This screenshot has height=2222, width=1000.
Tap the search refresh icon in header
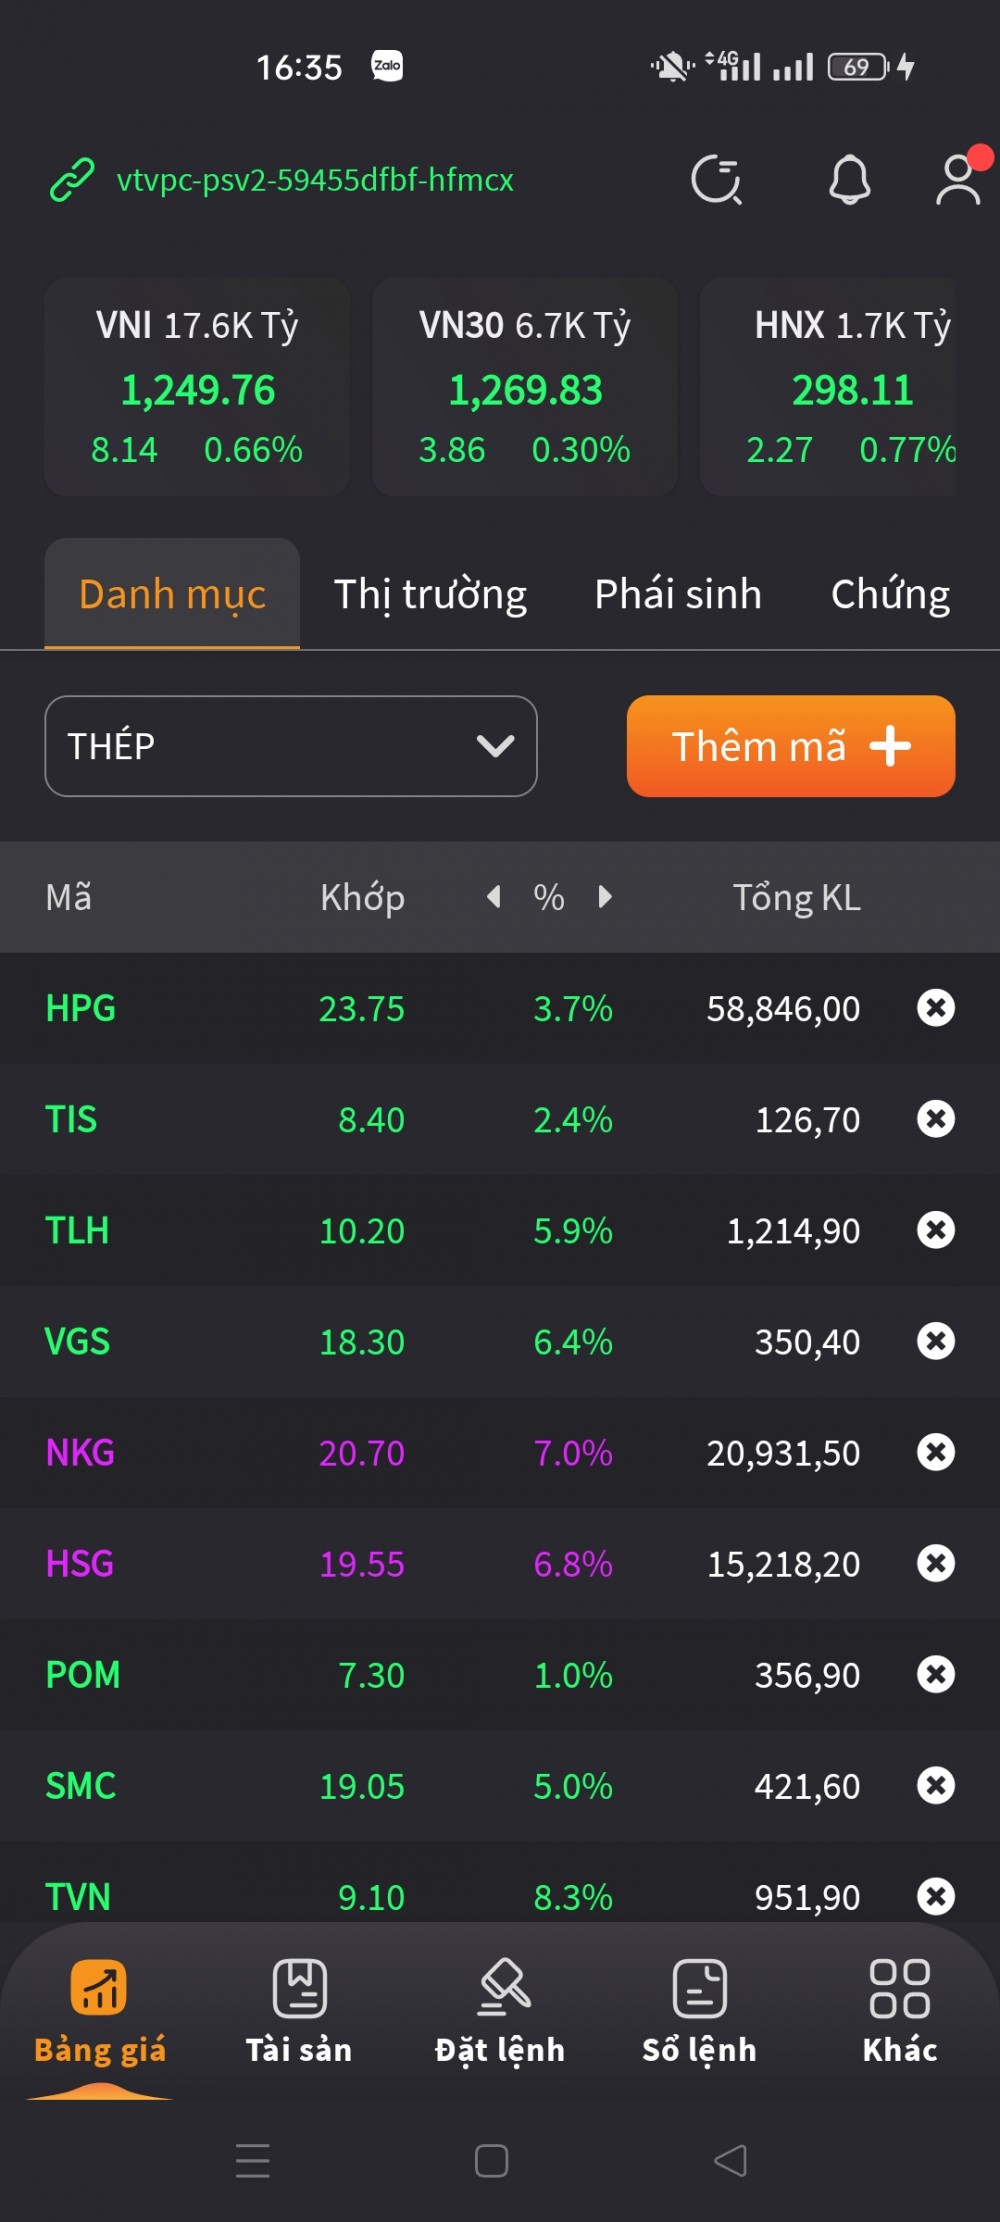[x=716, y=181]
